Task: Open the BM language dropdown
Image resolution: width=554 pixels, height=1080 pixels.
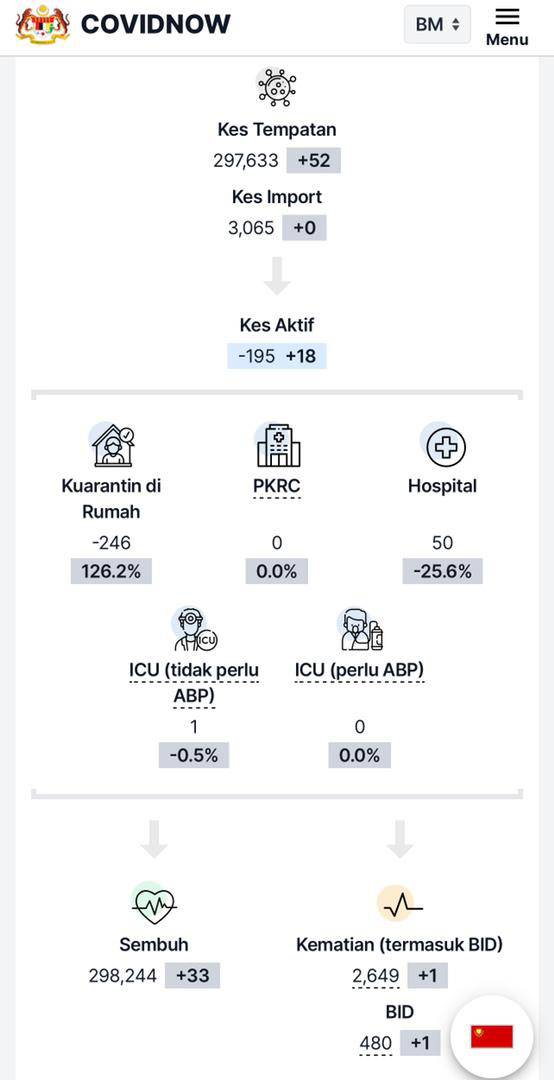Action: 437,25
